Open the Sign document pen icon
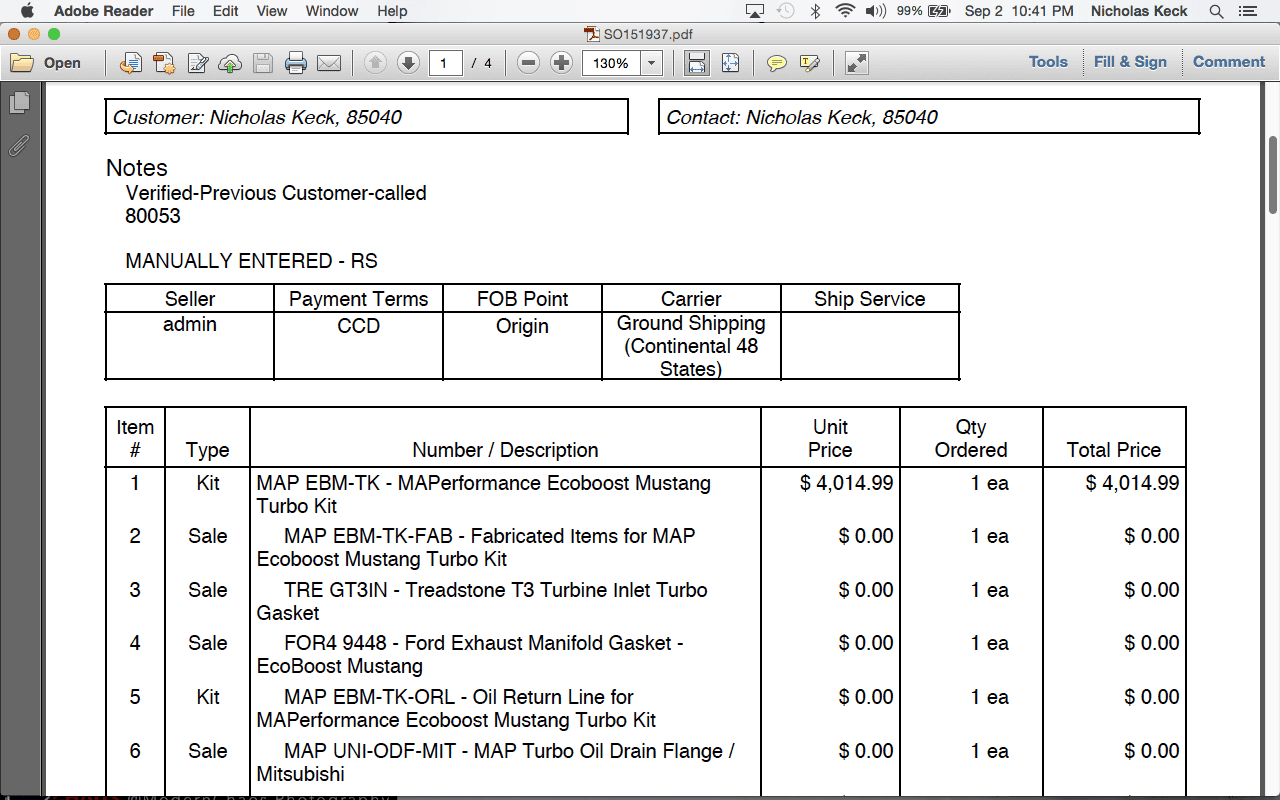The width and height of the screenshot is (1280, 800). [x=198, y=63]
